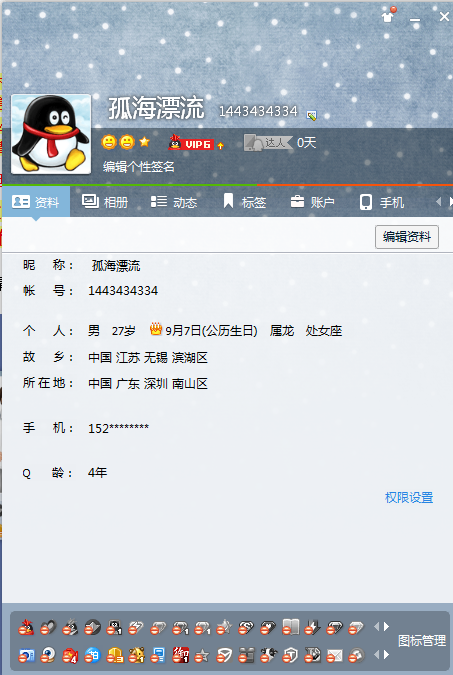The width and height of the screenshot is (453, 675).
Task: Click the QQ level sun and star icons
Action: coord(125,142)
